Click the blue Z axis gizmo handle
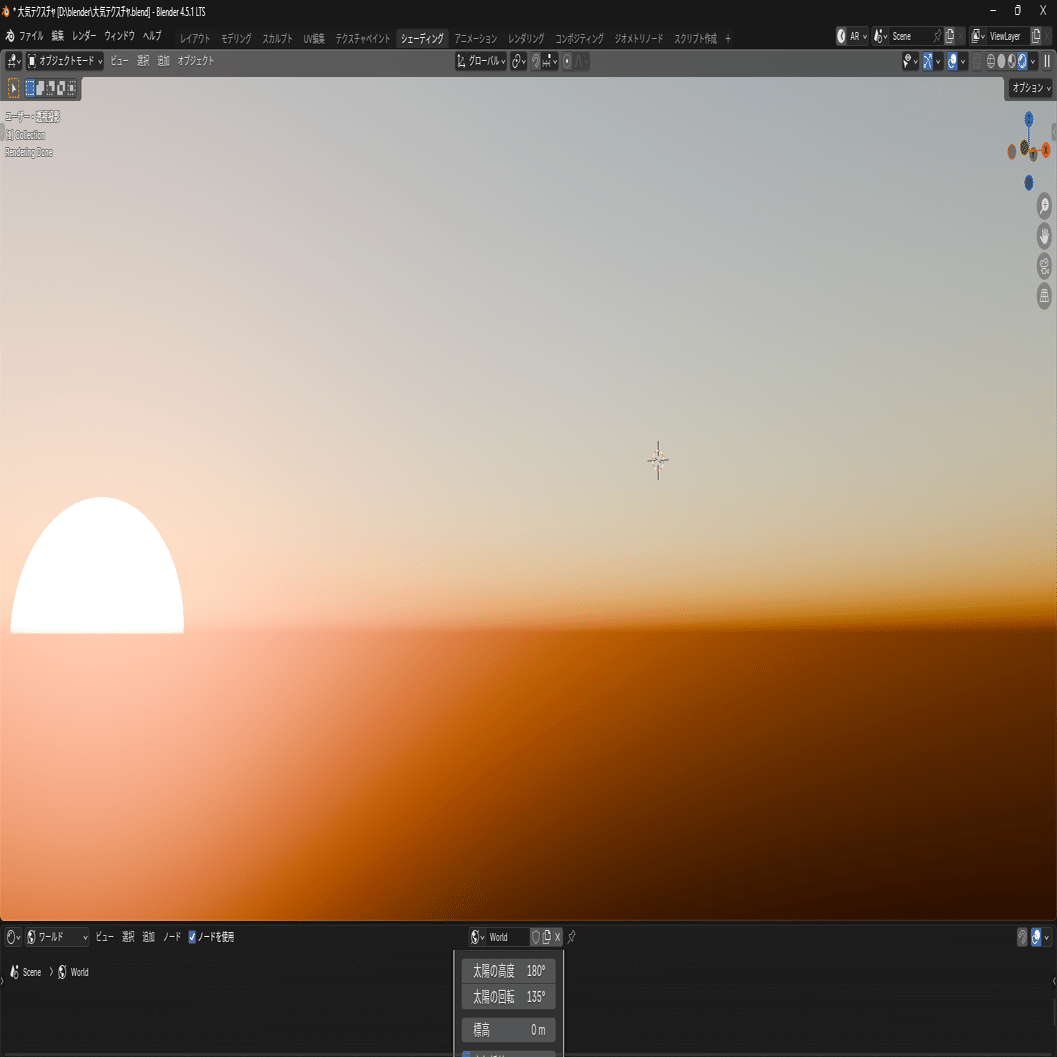Image resolution: width=1057 pixels, height=1057 pixels. pos(1029,120)
